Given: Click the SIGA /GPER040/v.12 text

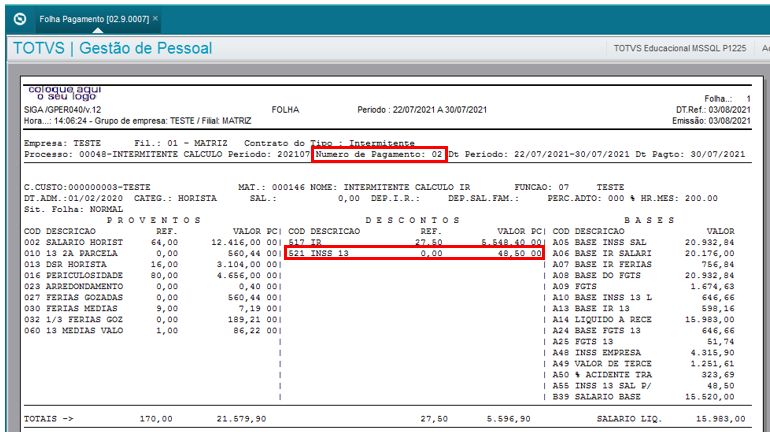Looking at the screenshot, I should click(62, 110).
